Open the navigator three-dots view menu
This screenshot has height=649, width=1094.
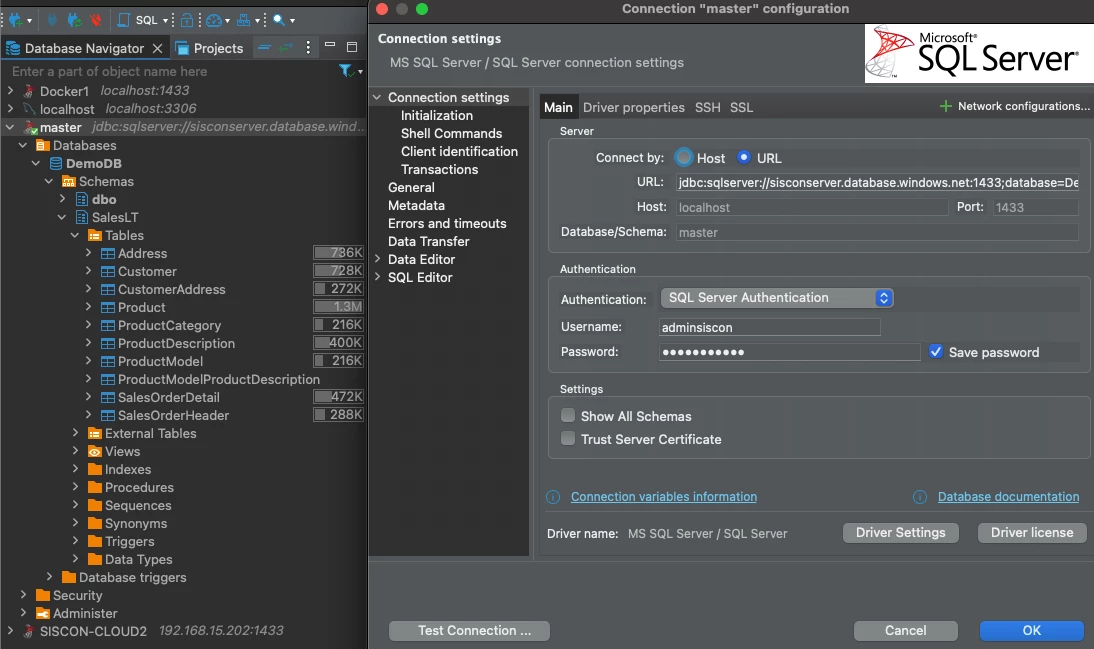pyautogui.click(x=308, y=47)
